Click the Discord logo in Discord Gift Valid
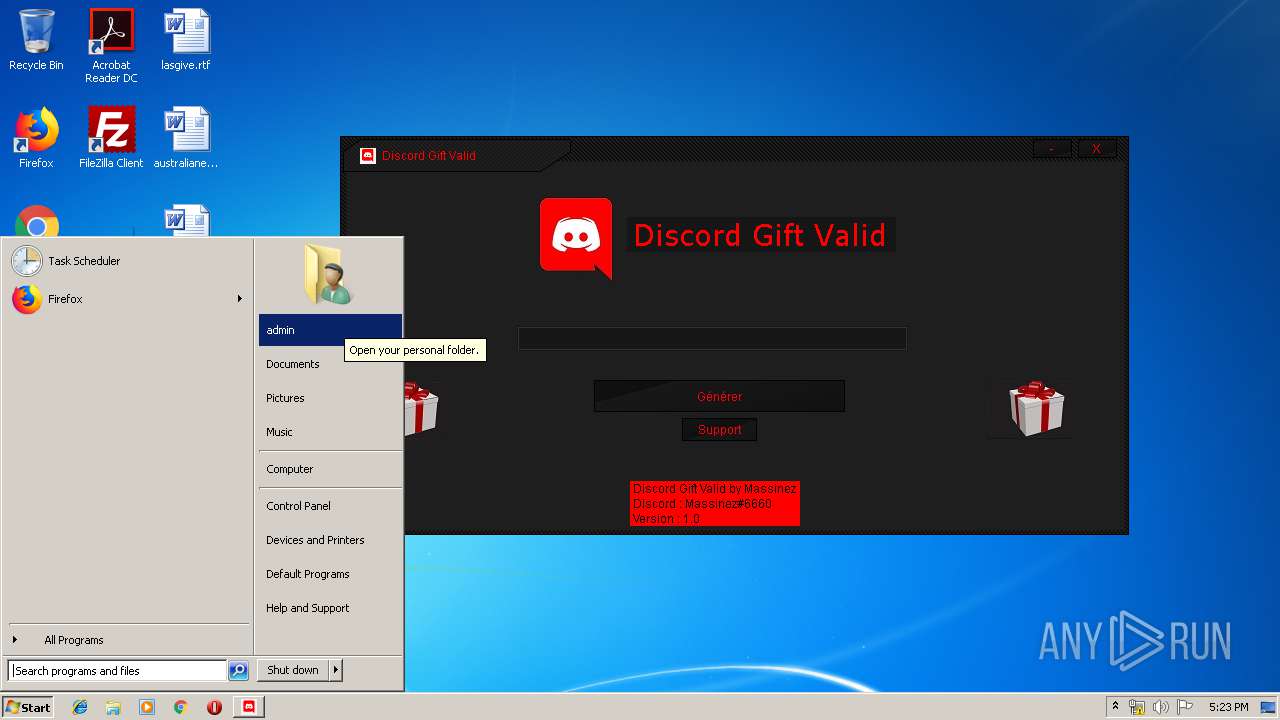Image resolution: width=1280 pixels, height=720 pixels. click(576, 237)
